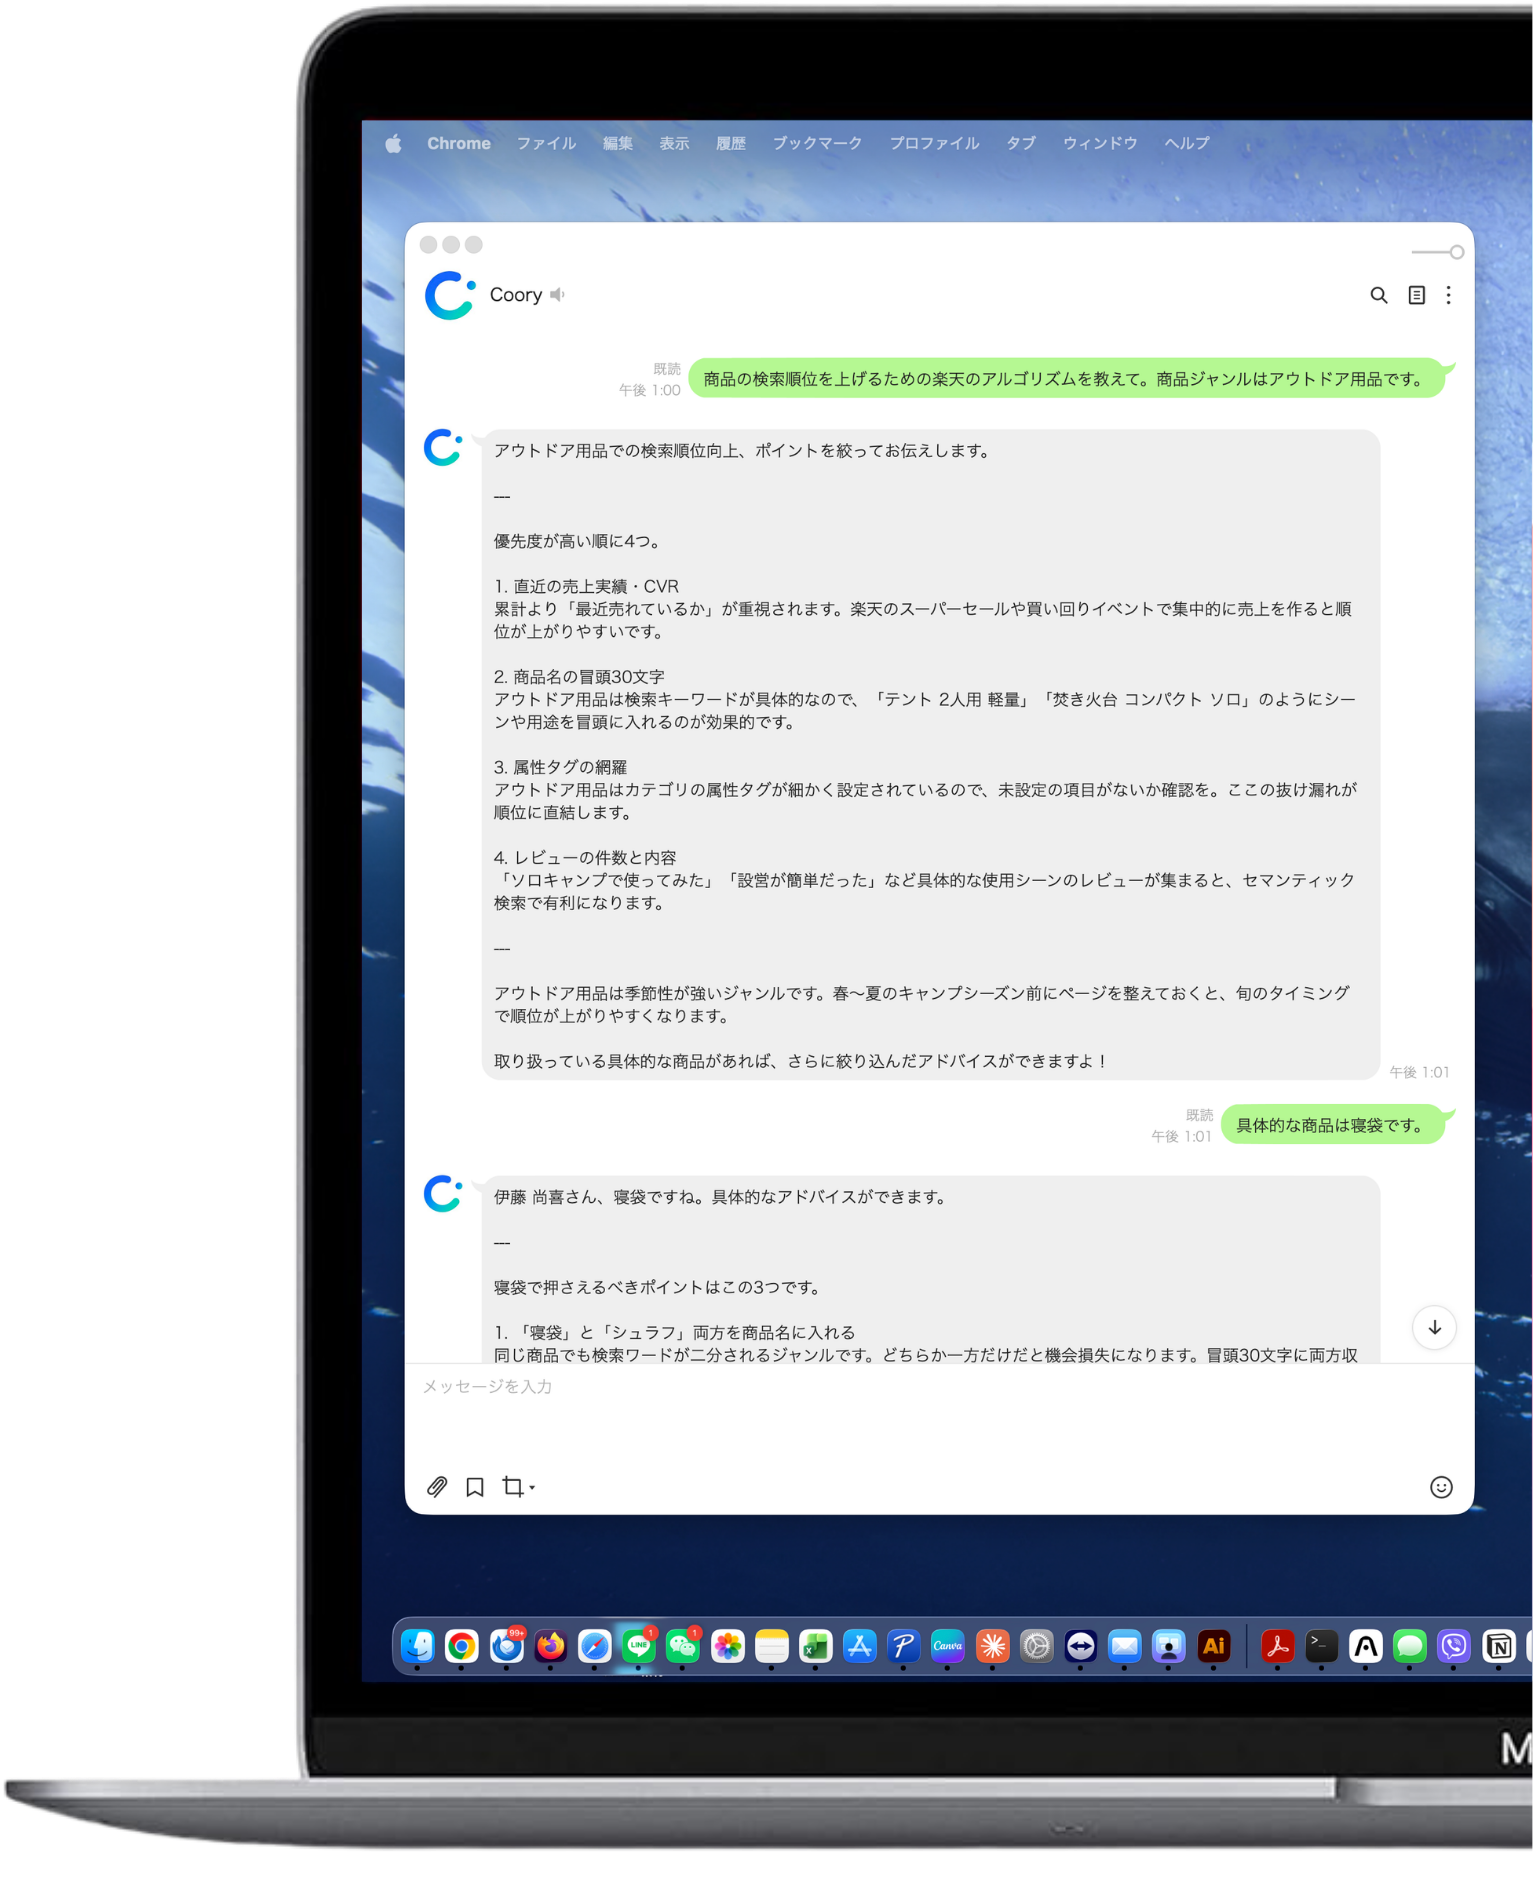Click the user message 具体的な商品は寝袋です。
Image resolution: width=1534 pixels, height=1887 pixels.
point(1332,1125)
